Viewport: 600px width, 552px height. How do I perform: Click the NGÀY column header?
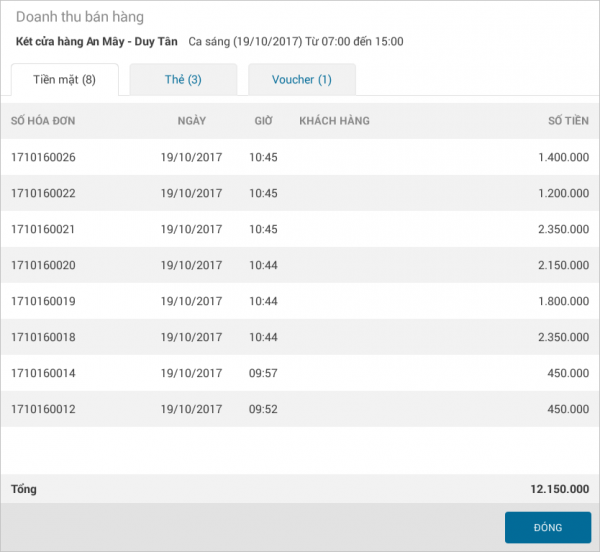192,121
